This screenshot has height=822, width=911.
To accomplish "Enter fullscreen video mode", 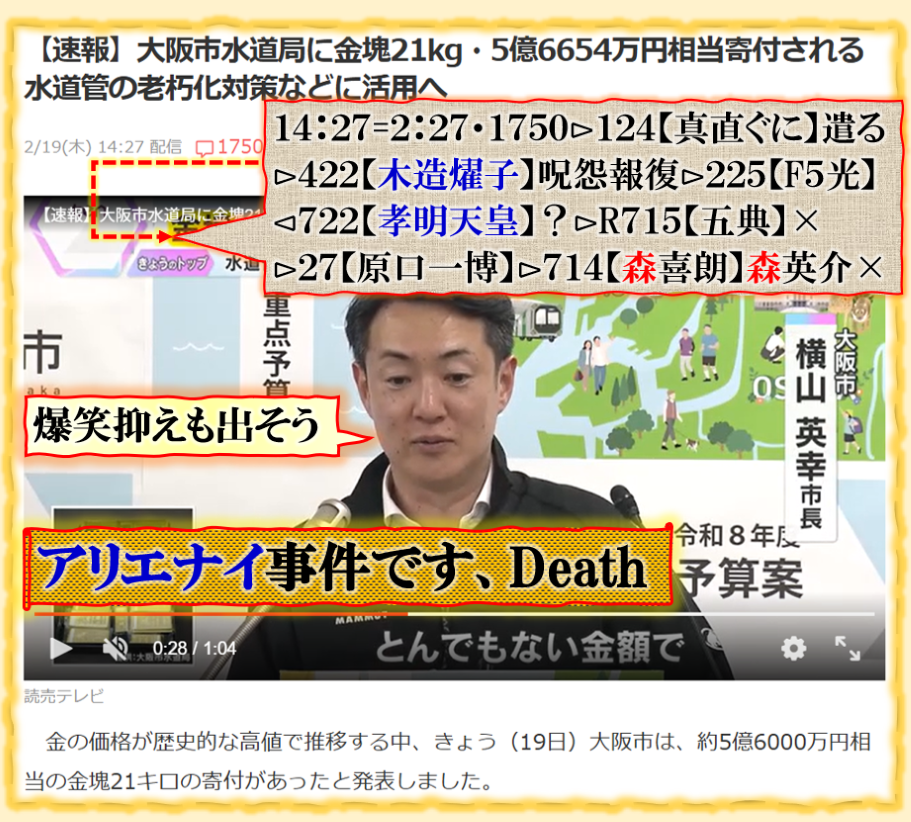I will tap(848, 649).
